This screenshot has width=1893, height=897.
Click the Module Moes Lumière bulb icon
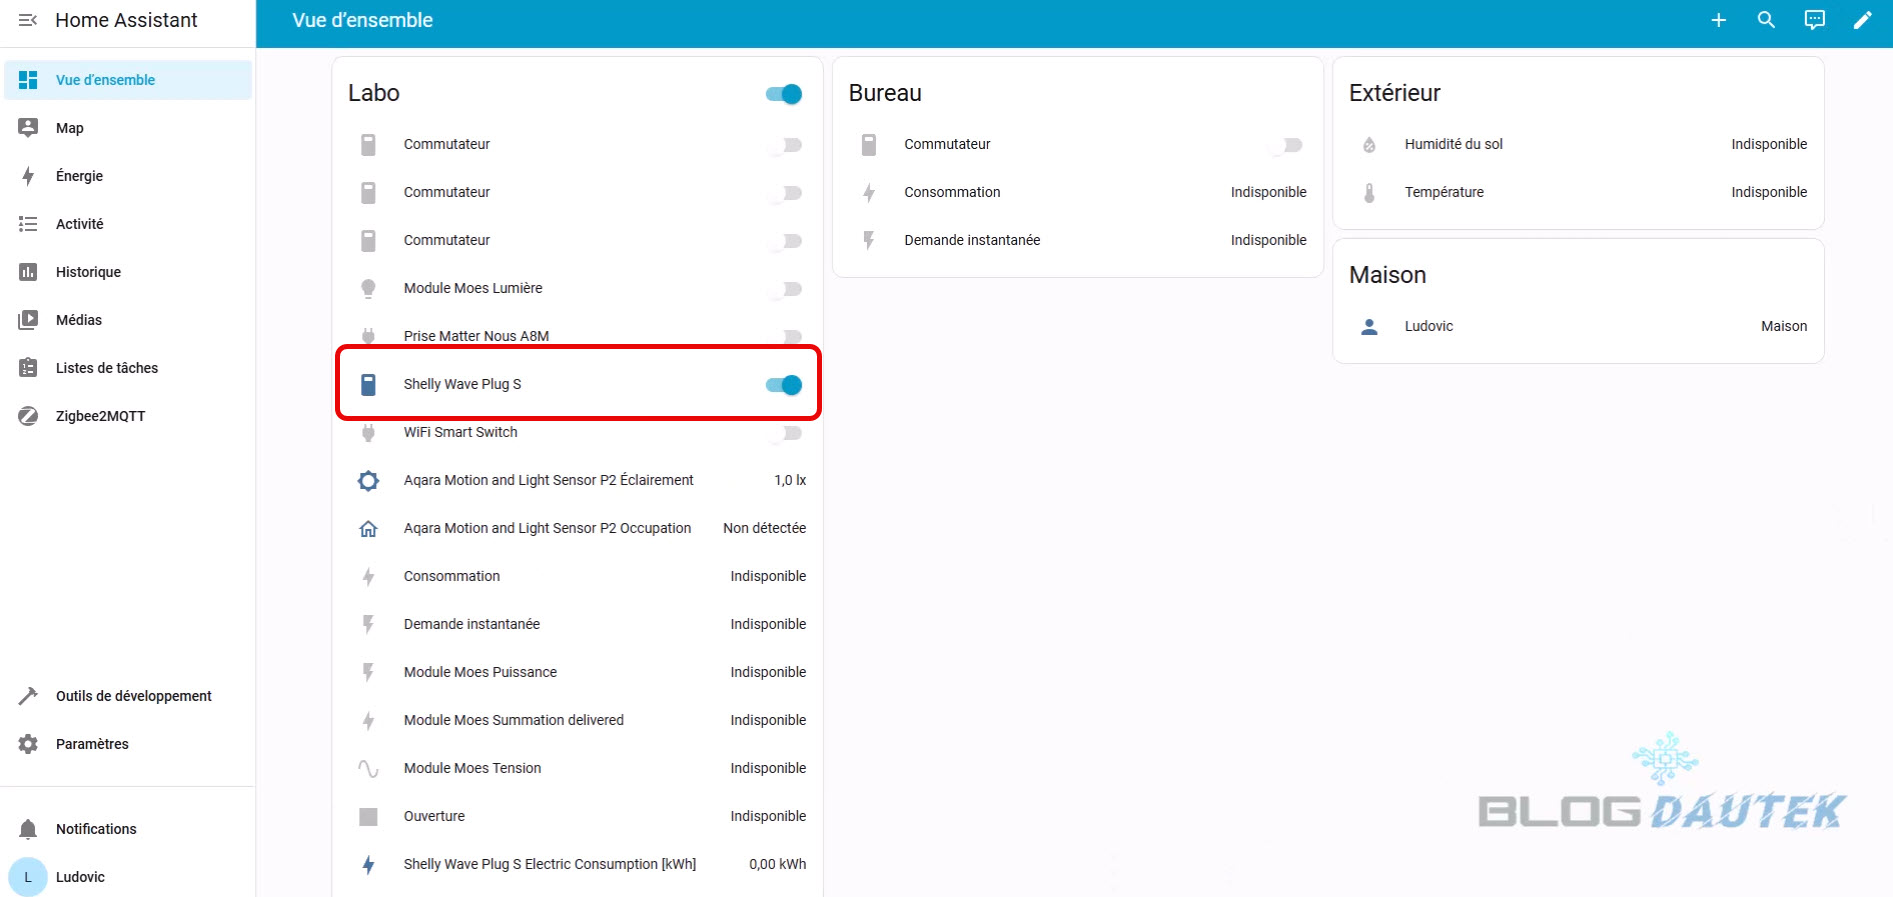[368, 289]
